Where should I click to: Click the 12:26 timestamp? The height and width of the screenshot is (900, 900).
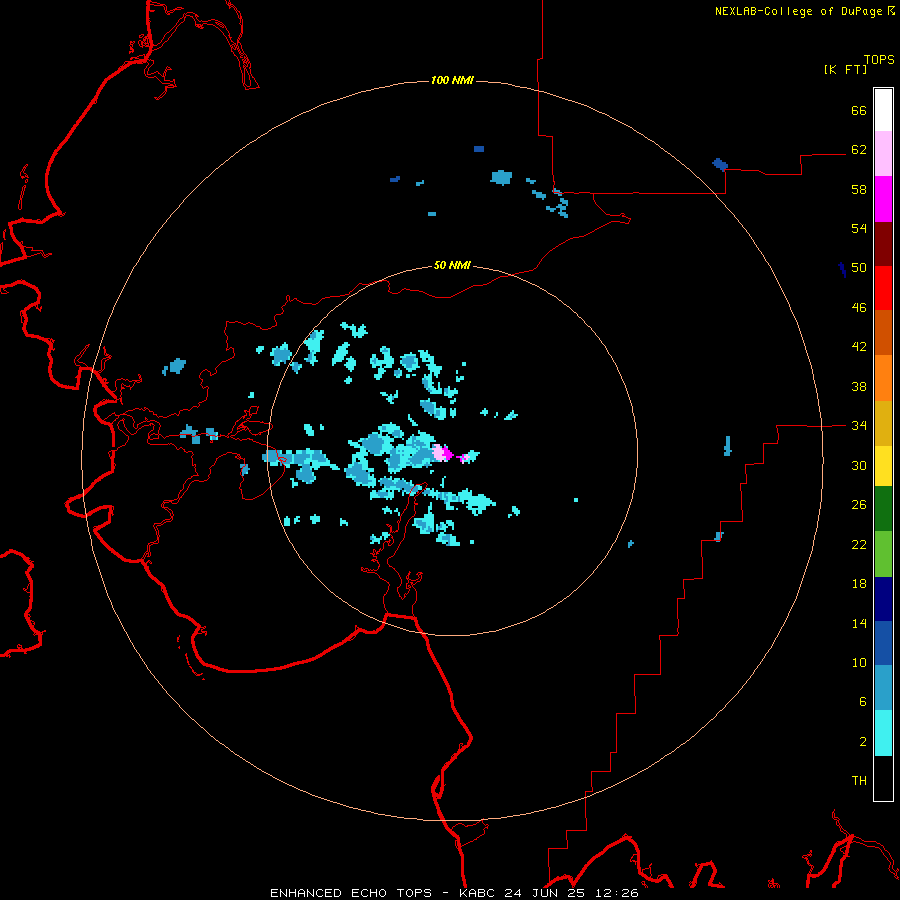click(x=615, y=893)
